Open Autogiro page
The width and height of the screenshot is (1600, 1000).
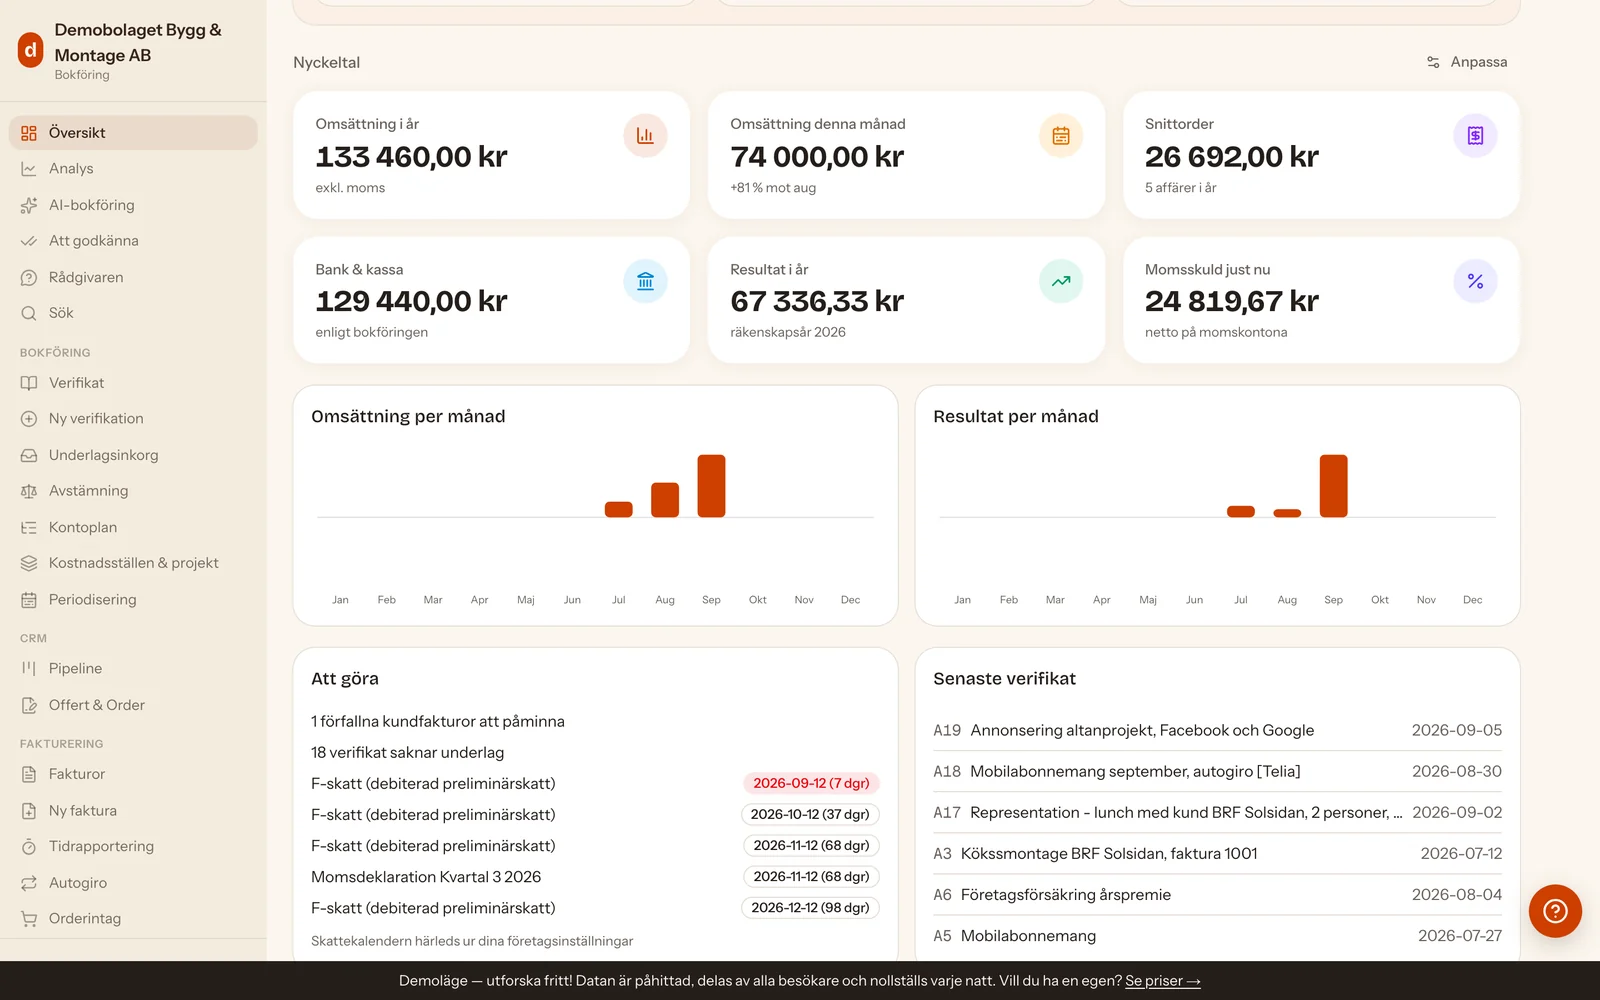pos(133,883)
